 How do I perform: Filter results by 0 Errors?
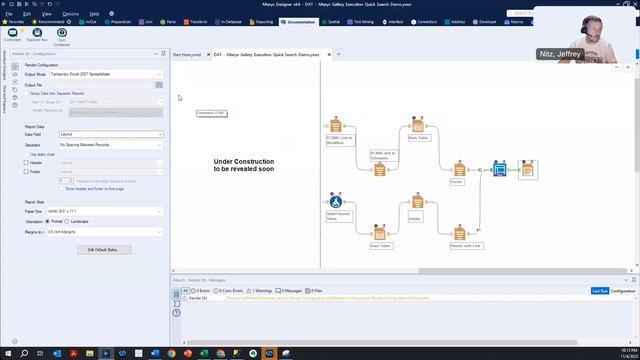point(200,291)
